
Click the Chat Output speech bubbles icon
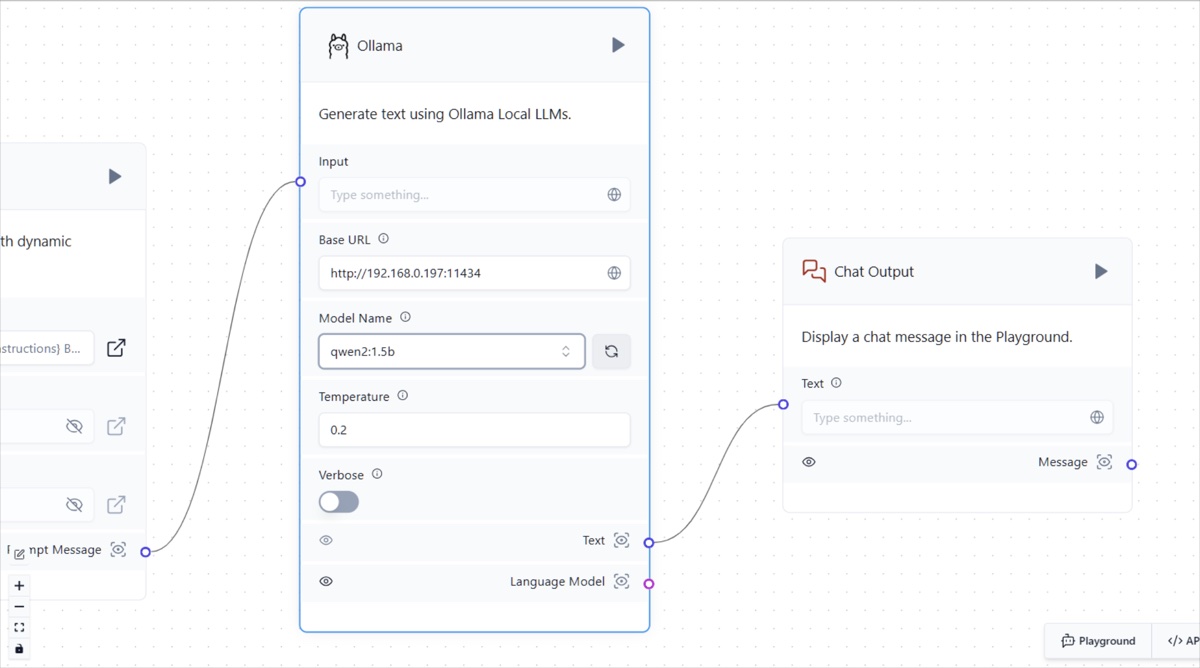coord(814,271)
